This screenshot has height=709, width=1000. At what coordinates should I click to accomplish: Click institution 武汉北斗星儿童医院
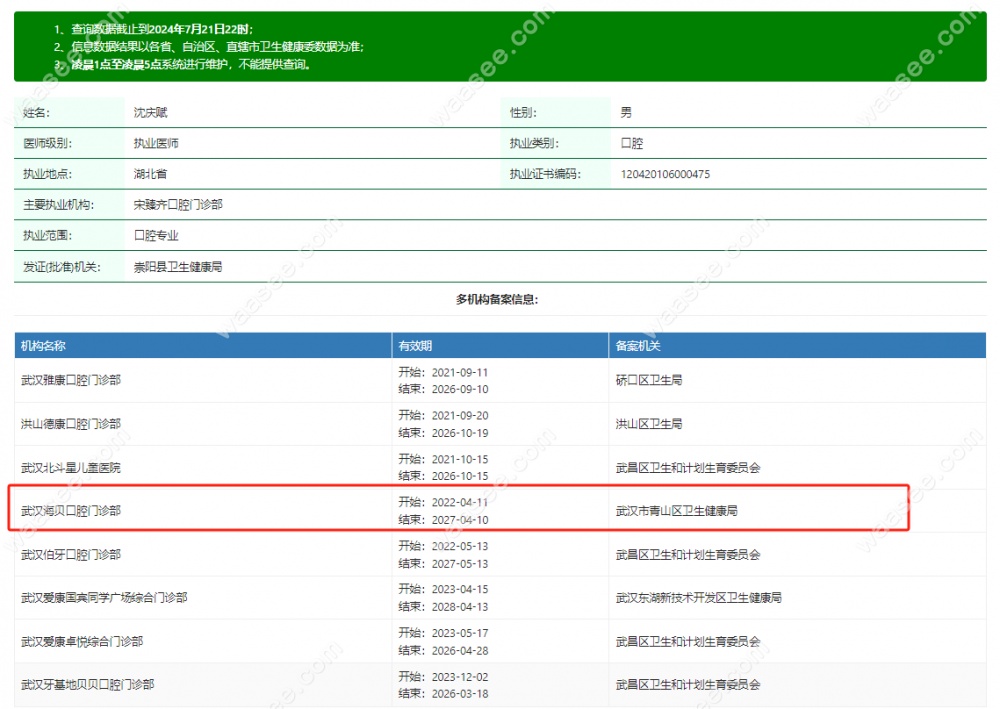pyautogui.click(x=71, y=467)
